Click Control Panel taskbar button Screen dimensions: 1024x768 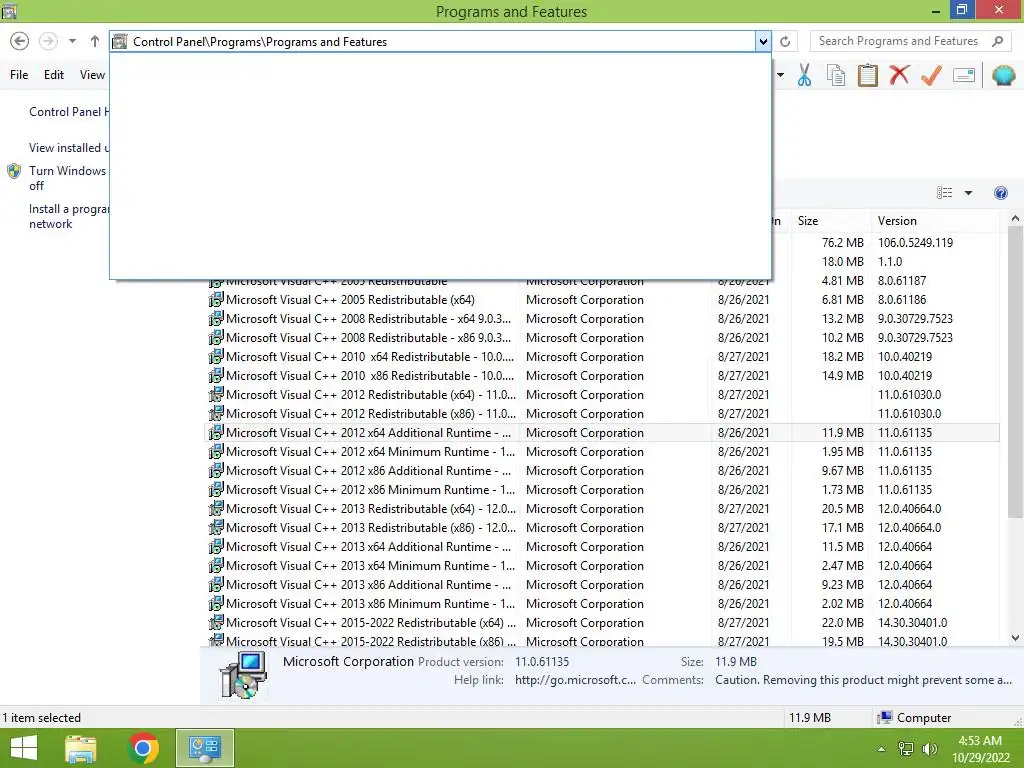(204, 748)
